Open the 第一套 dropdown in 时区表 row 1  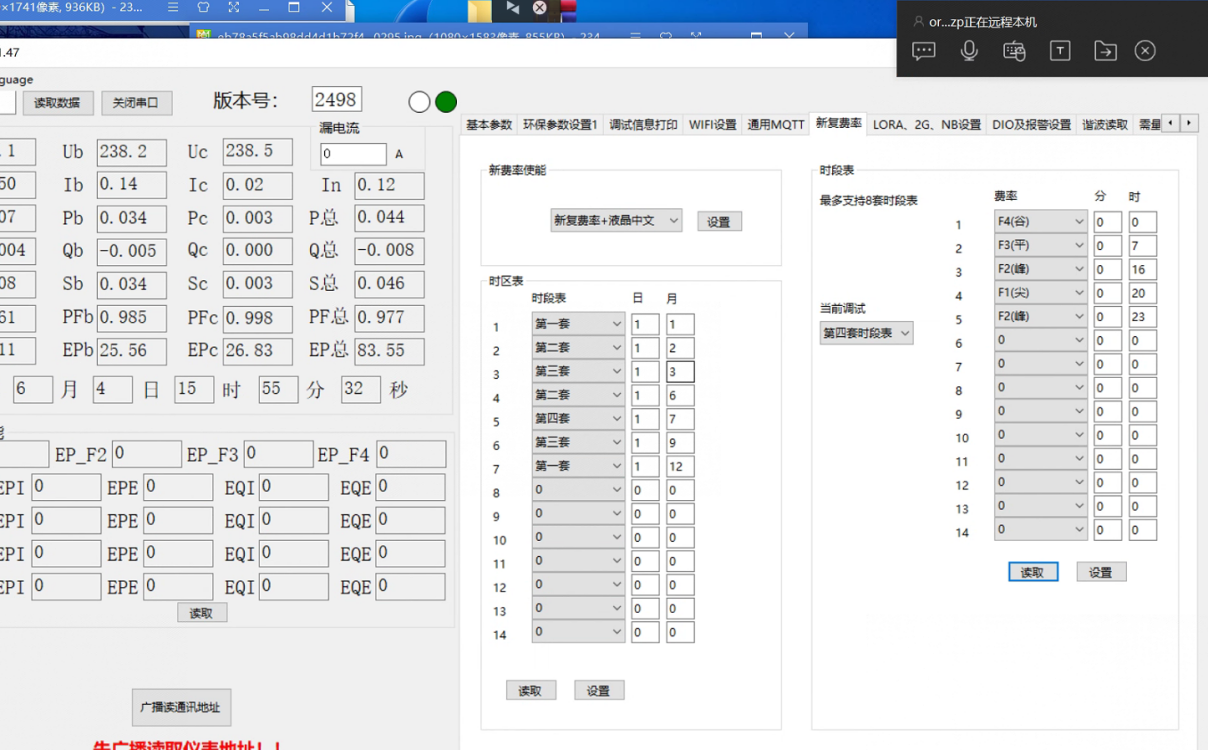point(578,323)
